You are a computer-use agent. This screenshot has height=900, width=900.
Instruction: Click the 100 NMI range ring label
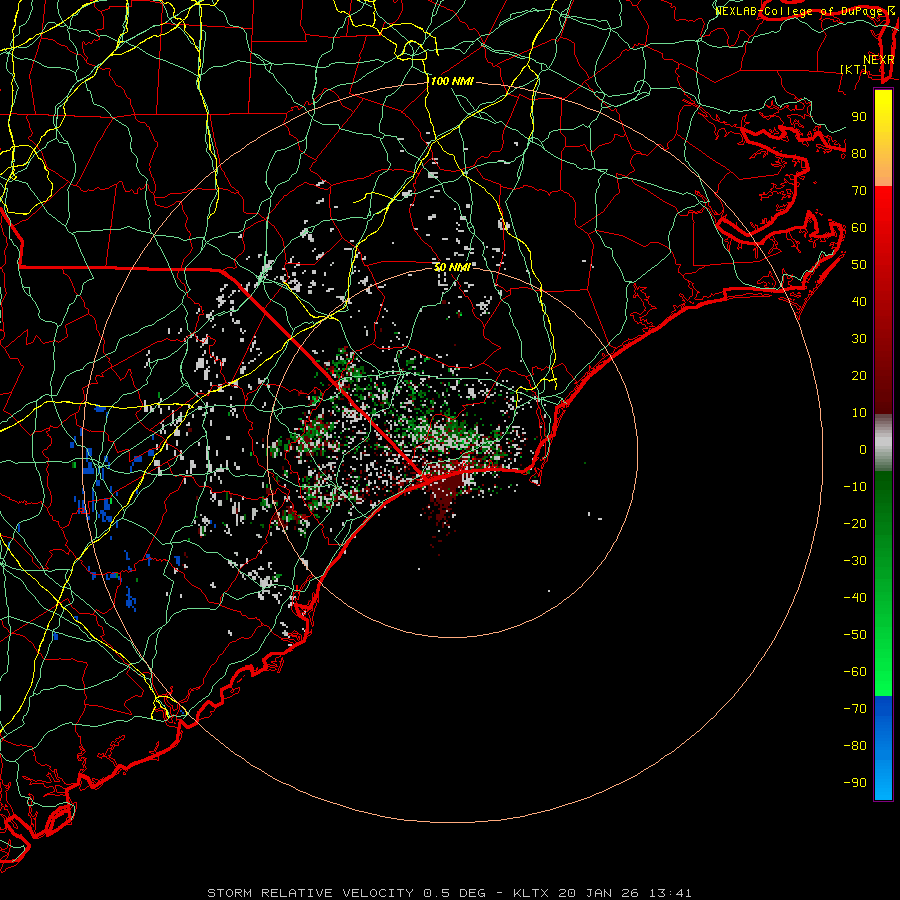[452, 82]
